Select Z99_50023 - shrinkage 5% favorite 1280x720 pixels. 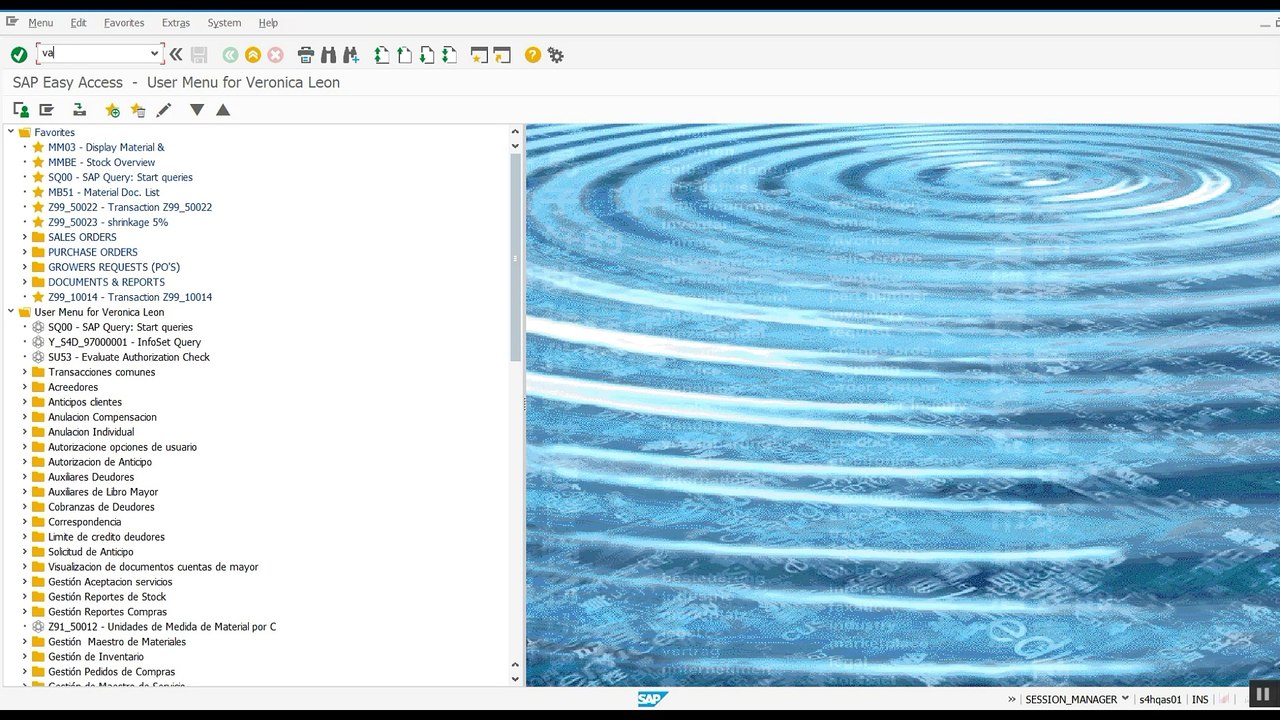108,222
